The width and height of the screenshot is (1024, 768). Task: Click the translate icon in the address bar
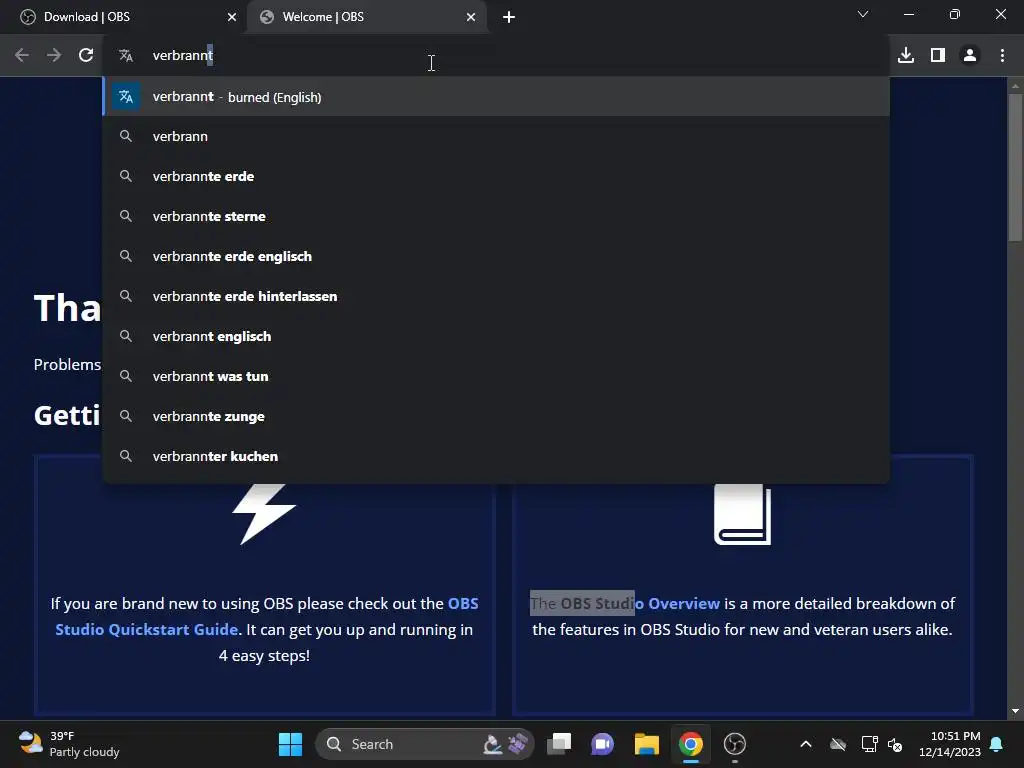[x=126, y=56]
